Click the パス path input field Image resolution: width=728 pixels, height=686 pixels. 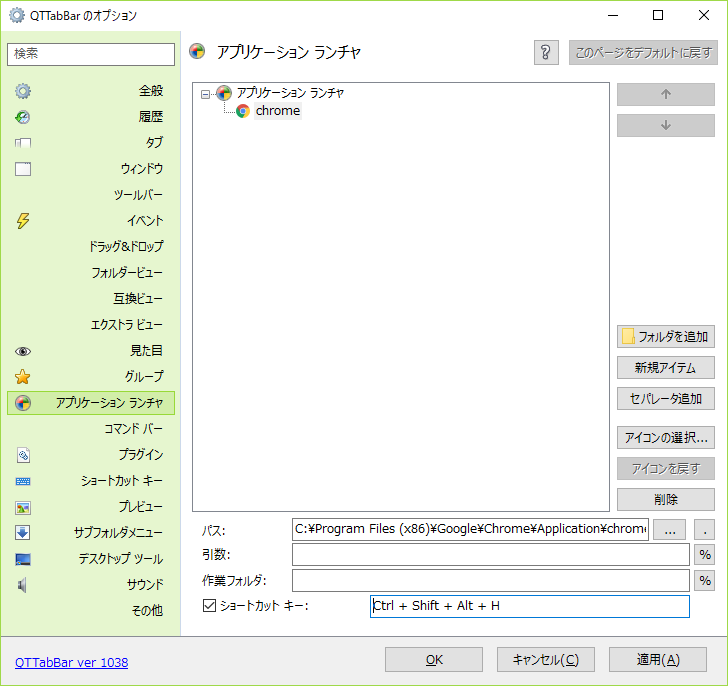470,529
